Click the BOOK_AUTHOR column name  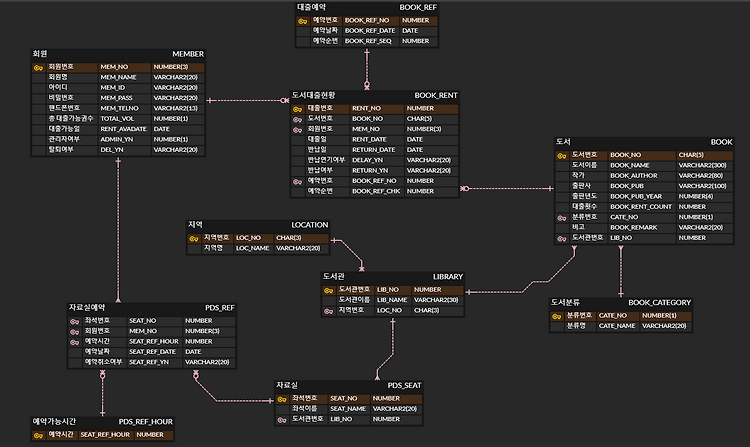[x=633, y=176]
